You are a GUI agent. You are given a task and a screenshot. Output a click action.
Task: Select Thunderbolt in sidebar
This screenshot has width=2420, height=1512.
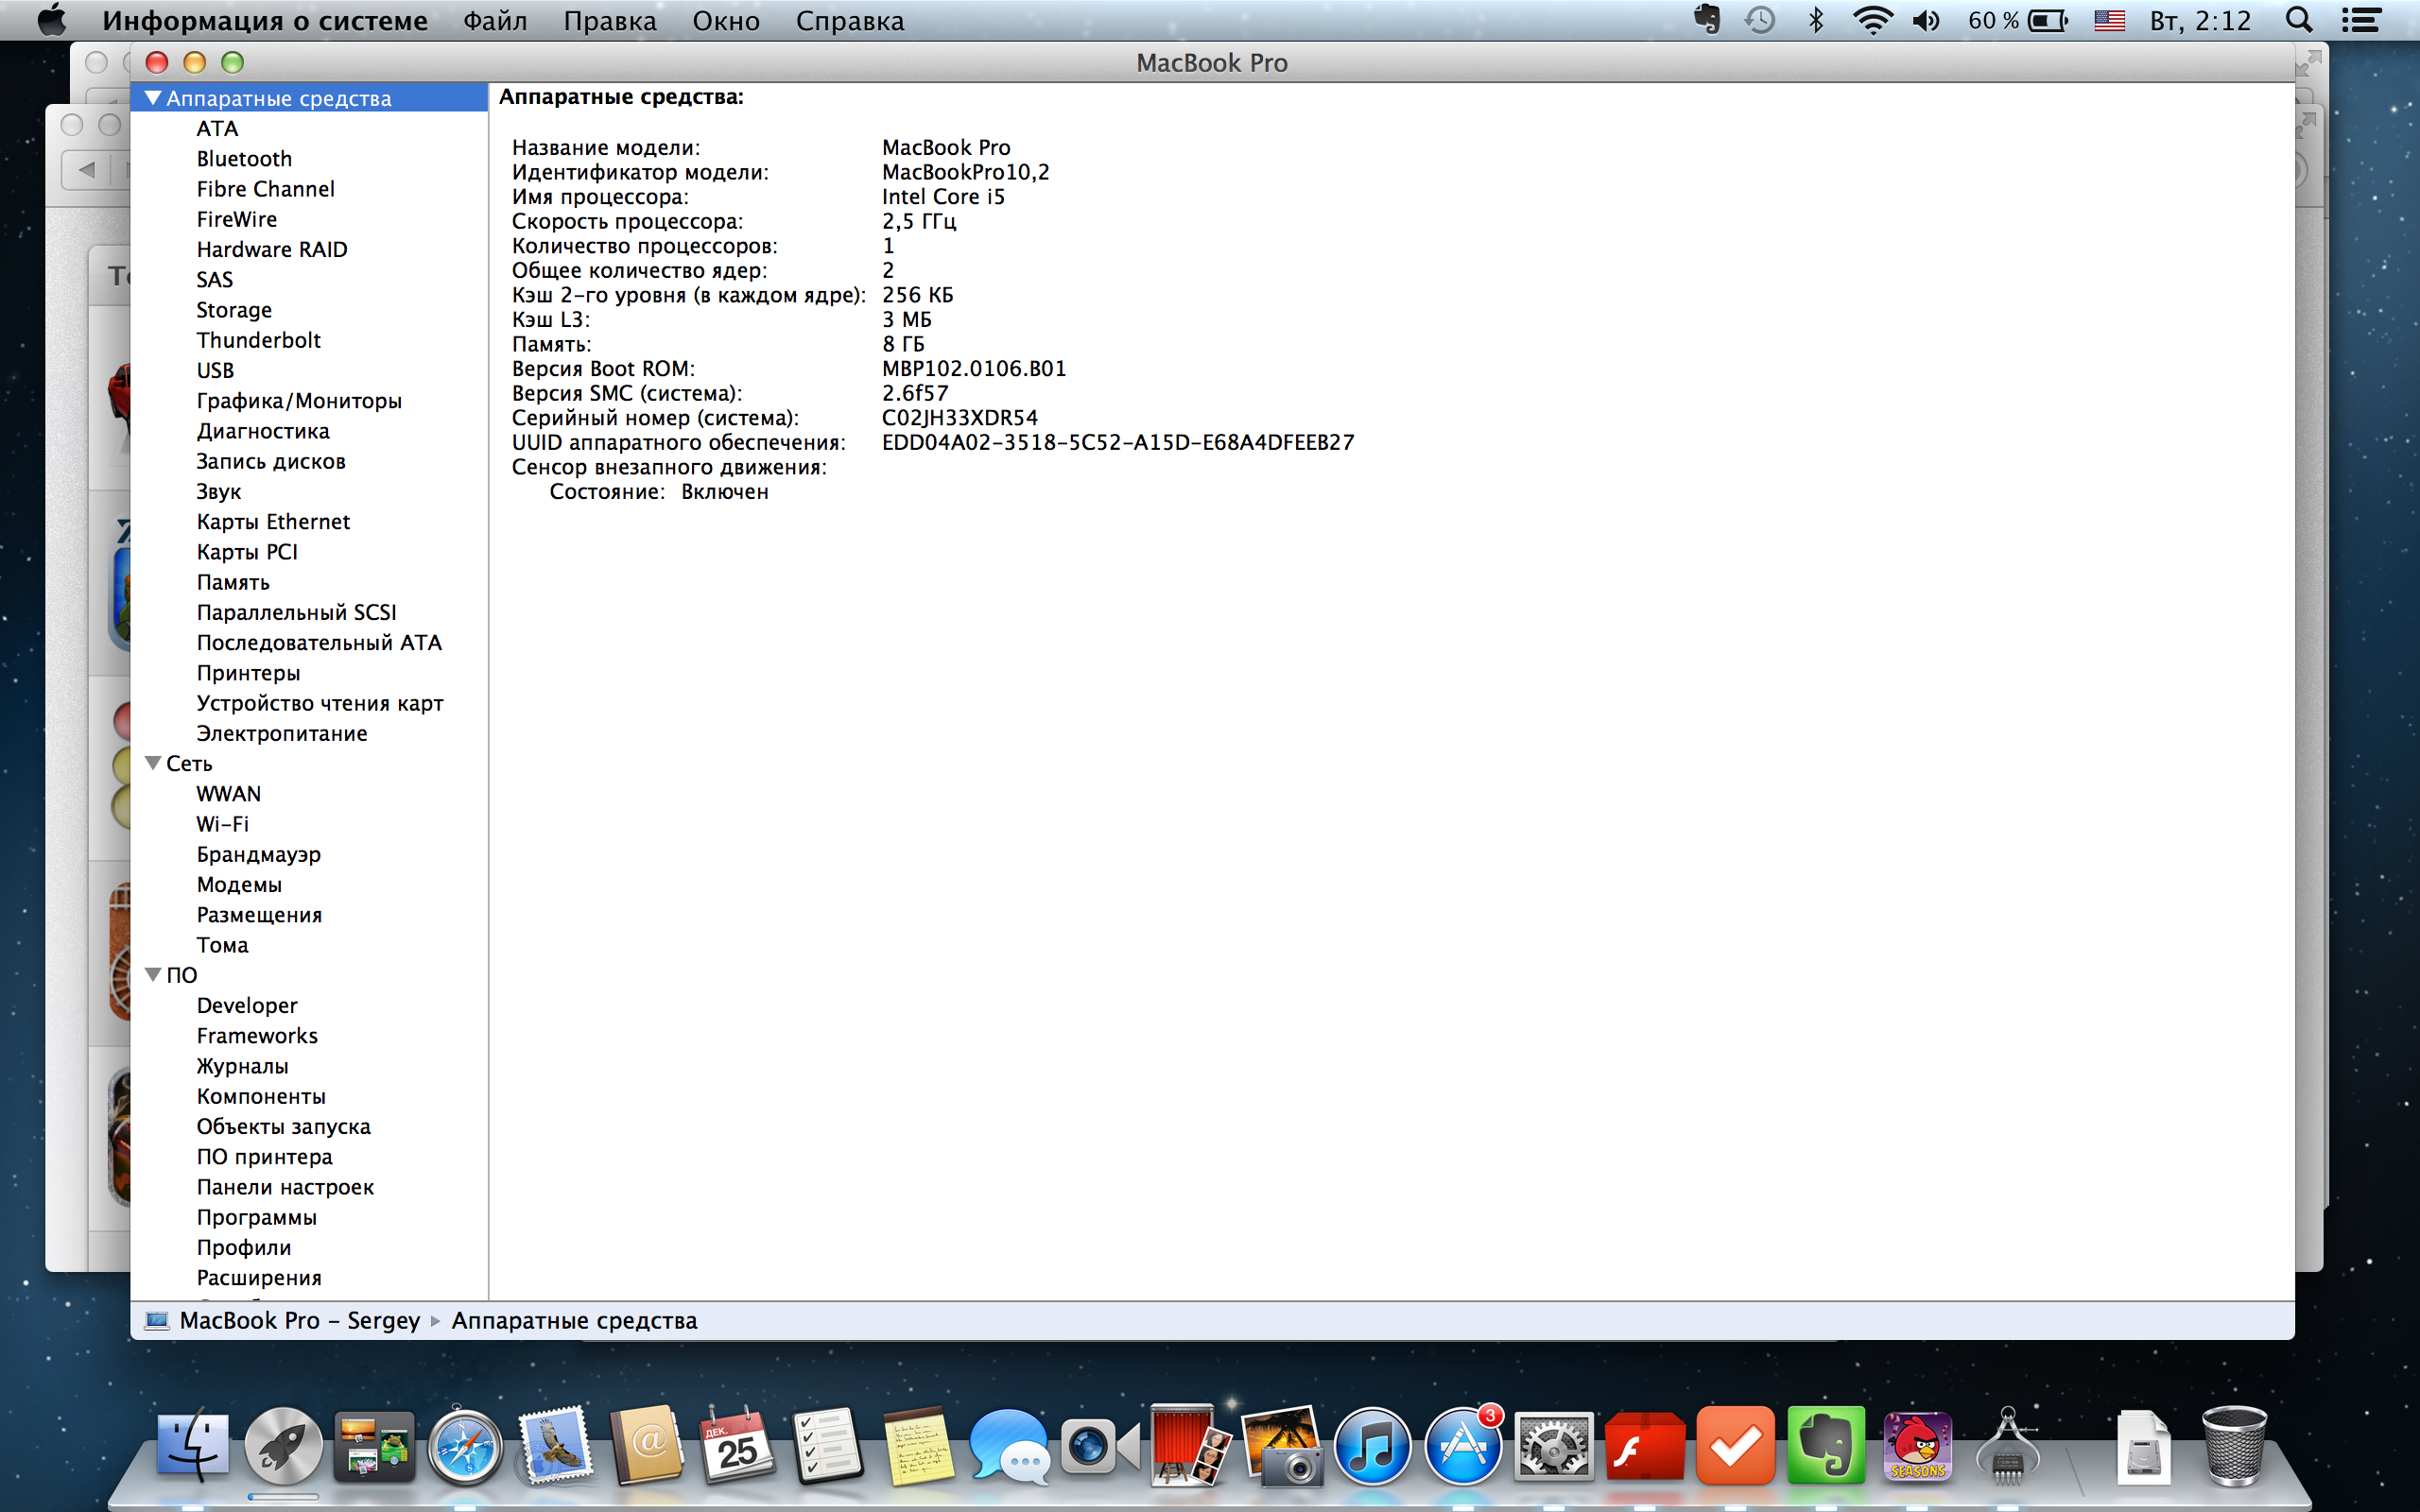(258, 340)
